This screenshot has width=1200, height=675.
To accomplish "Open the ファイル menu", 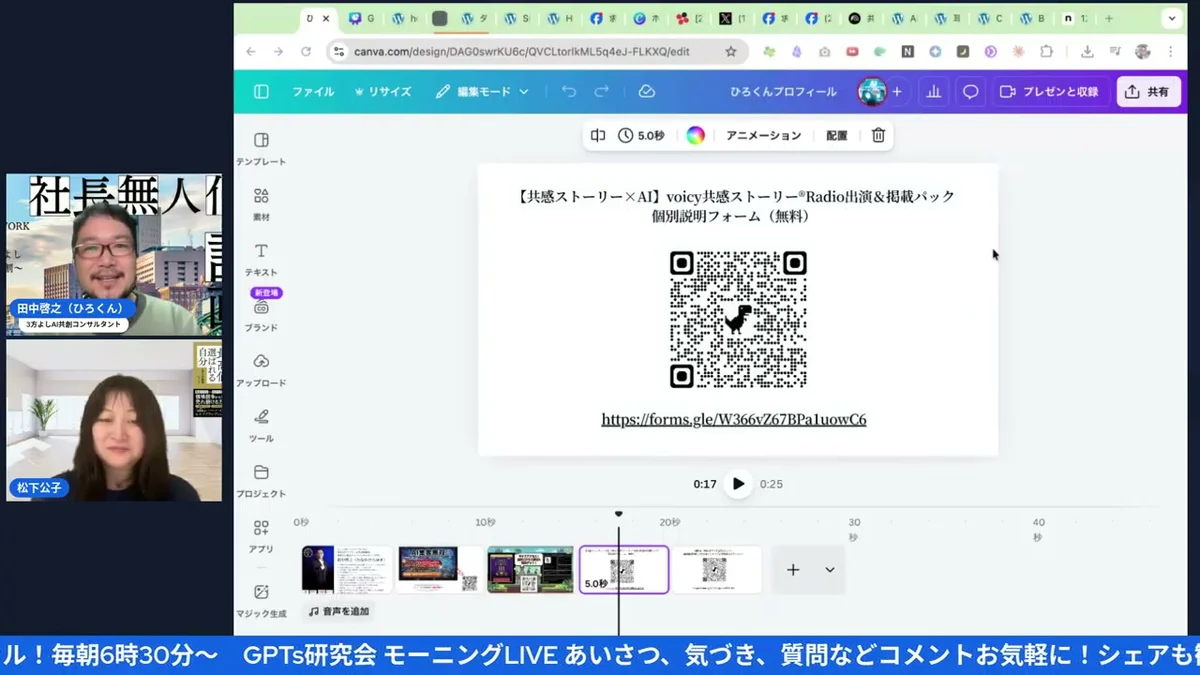I will (x=313, y=91).
